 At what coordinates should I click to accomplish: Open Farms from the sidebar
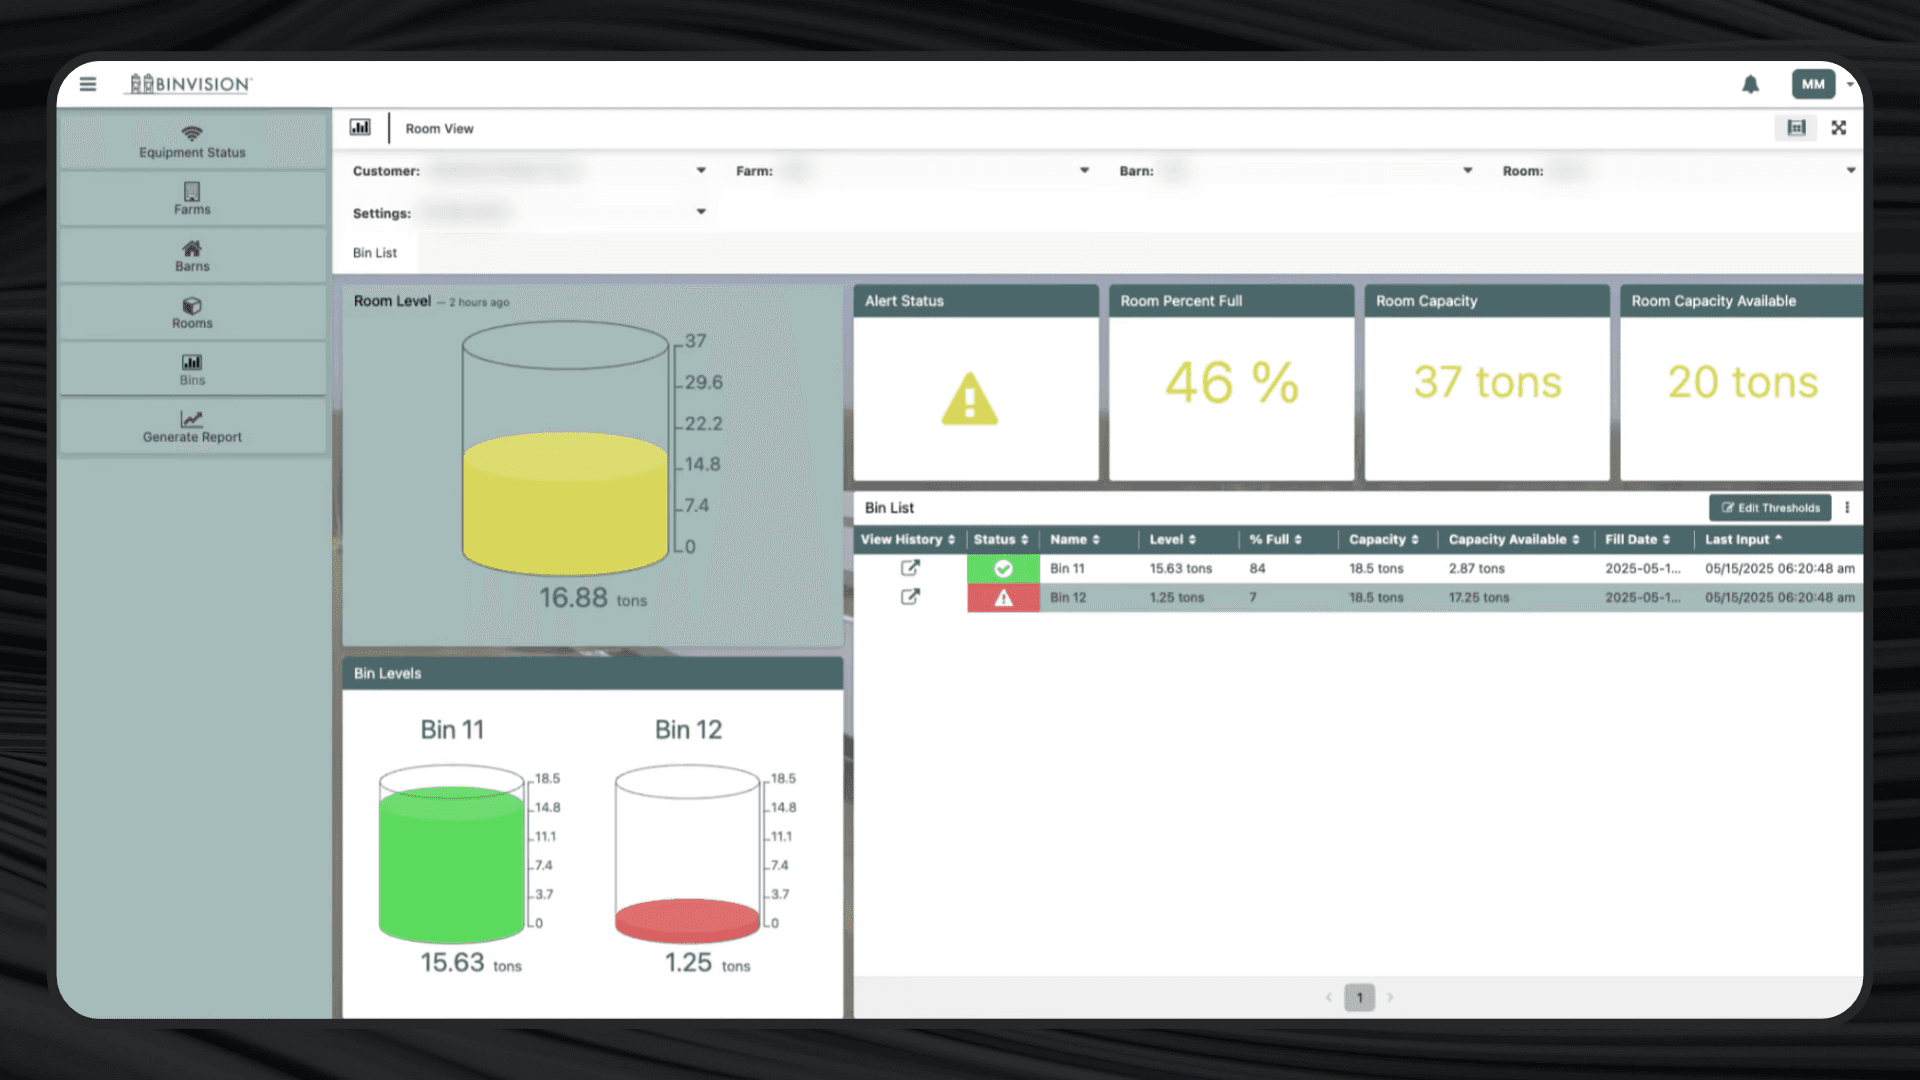(191, 199)
